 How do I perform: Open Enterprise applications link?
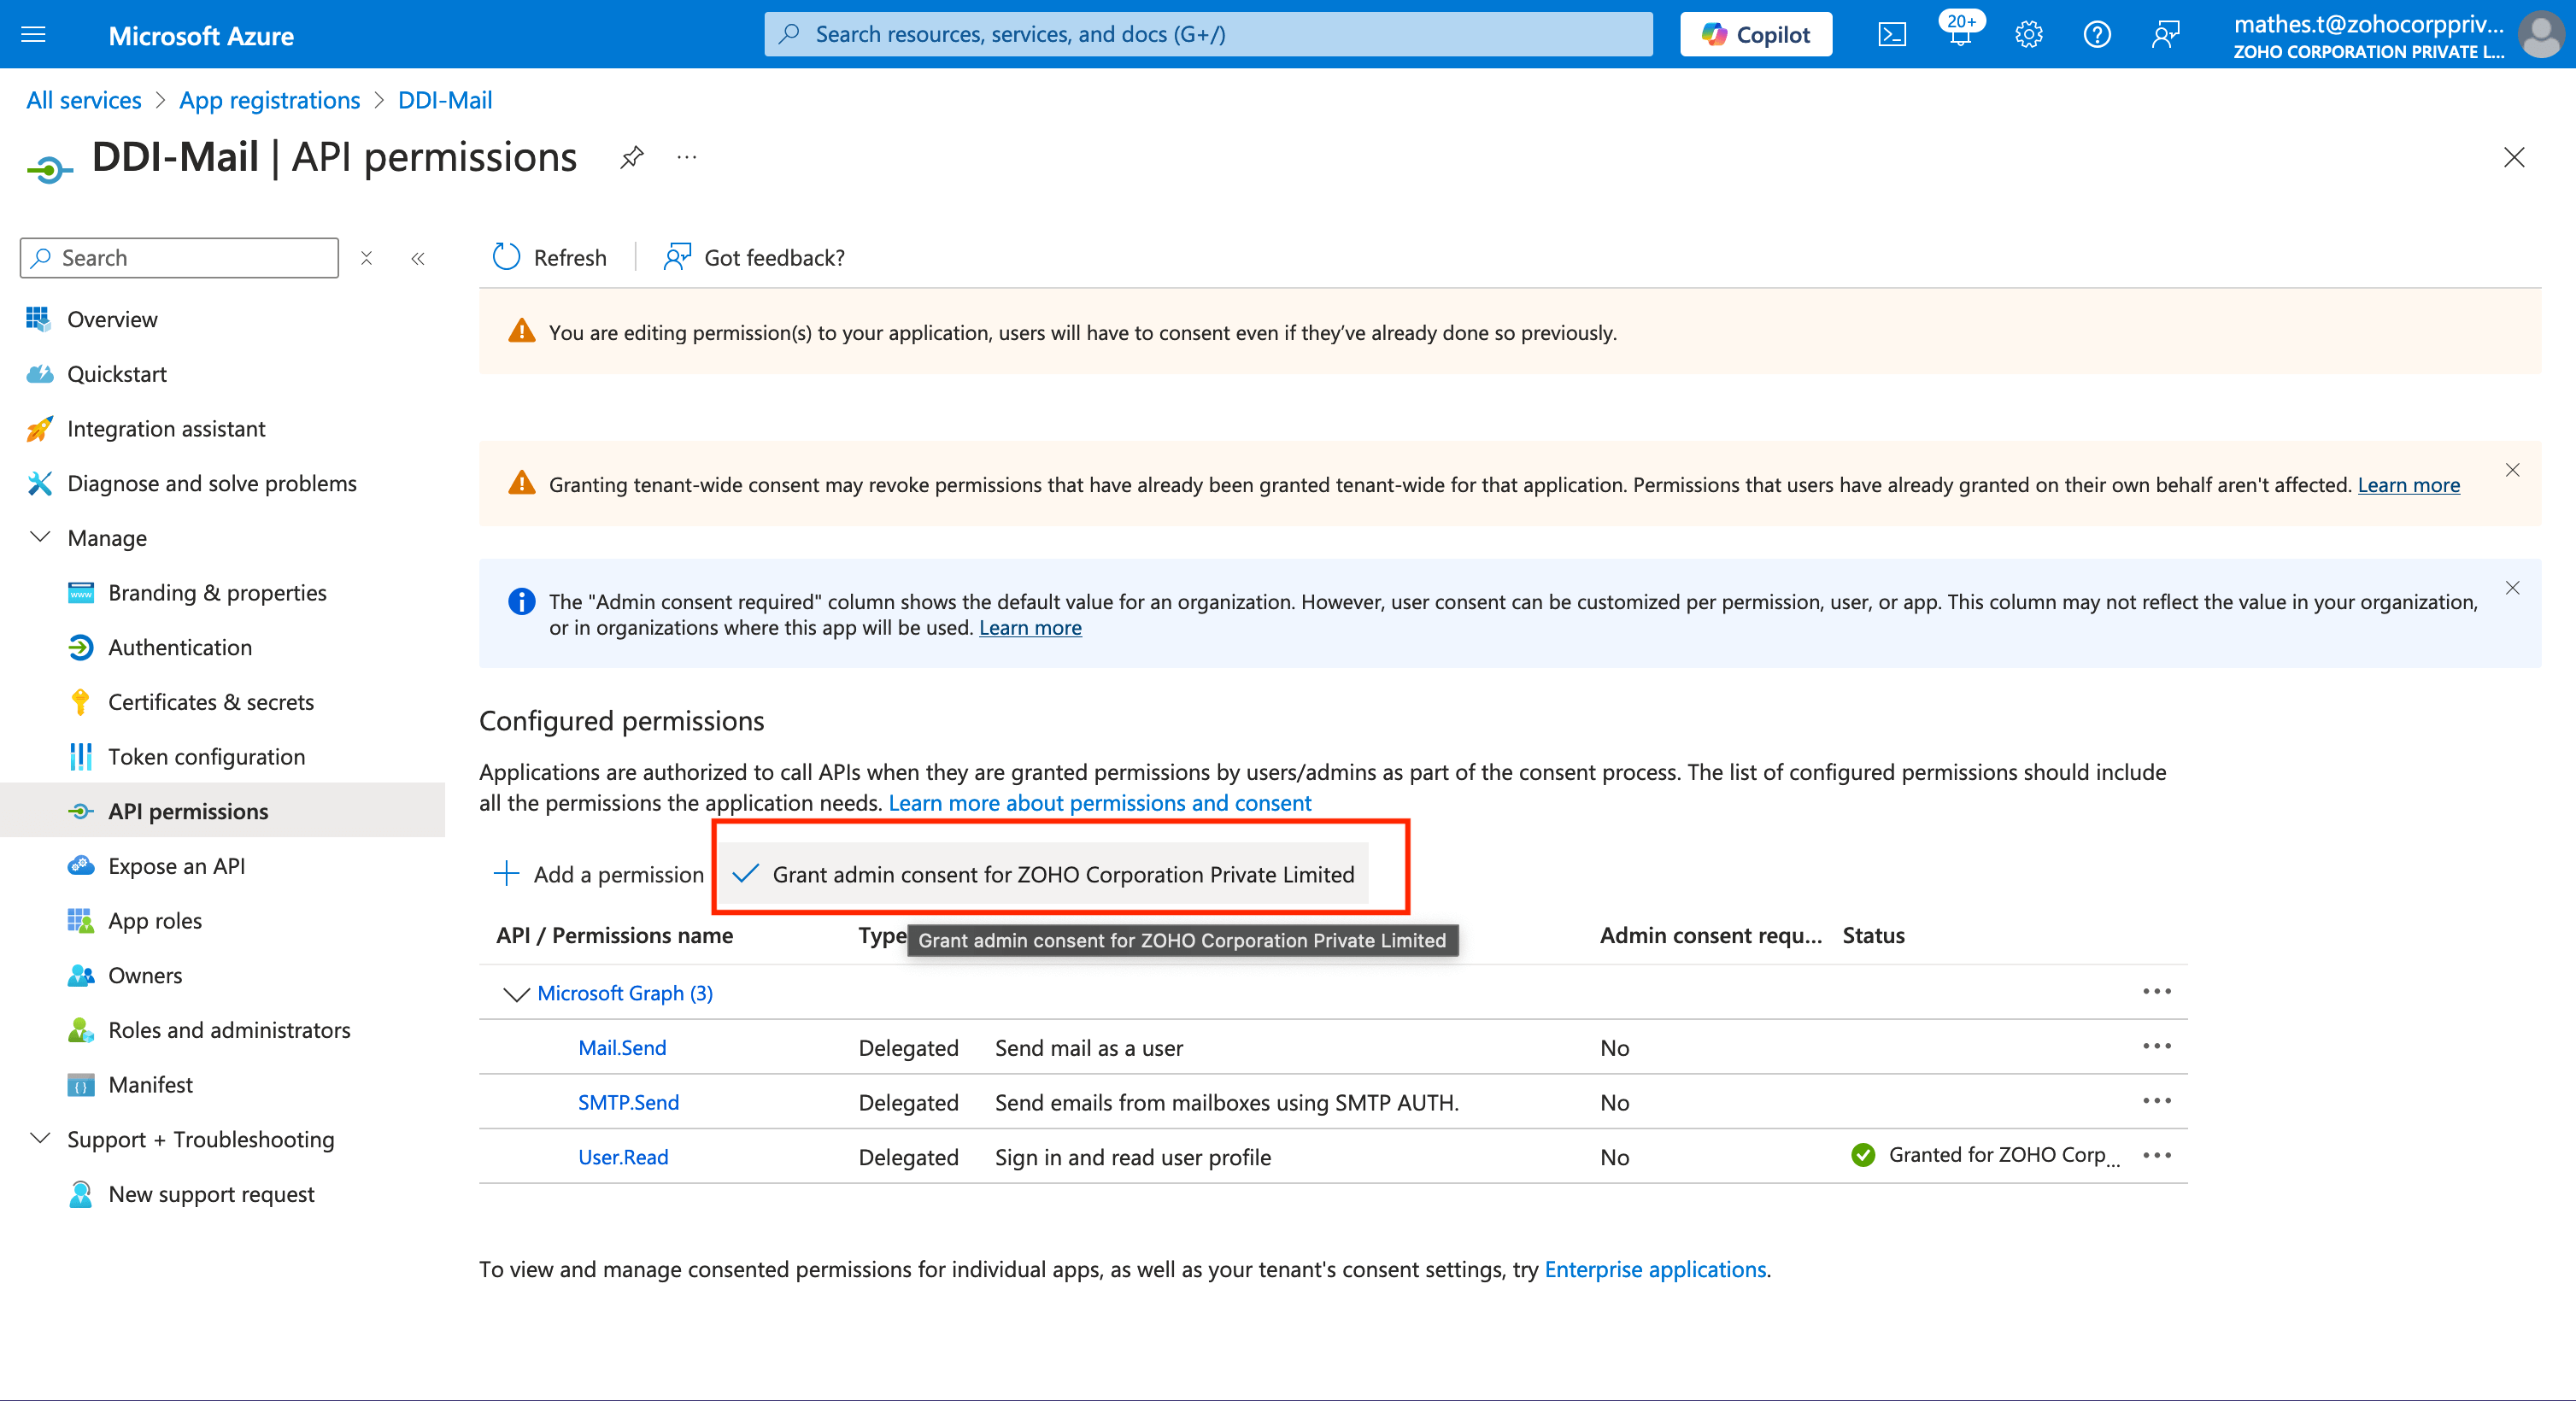[x=1655, y=1269]
